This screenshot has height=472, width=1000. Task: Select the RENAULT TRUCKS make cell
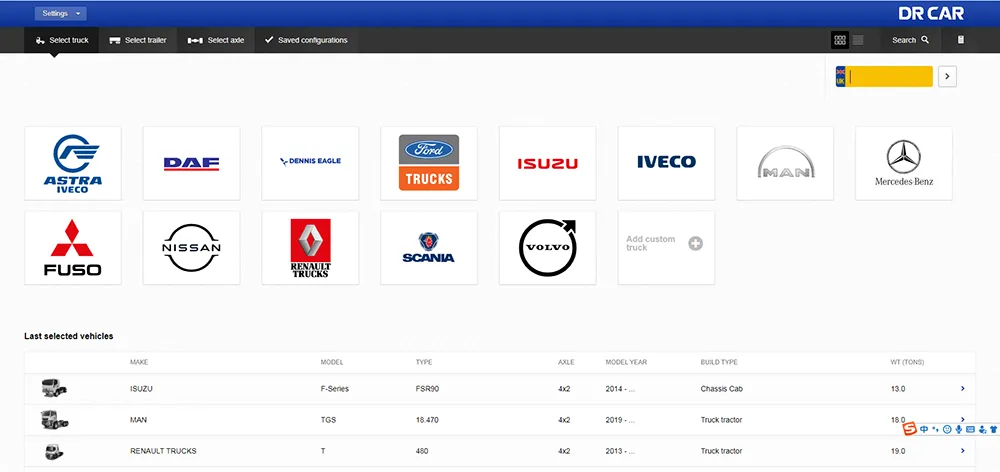pos(163,451)
